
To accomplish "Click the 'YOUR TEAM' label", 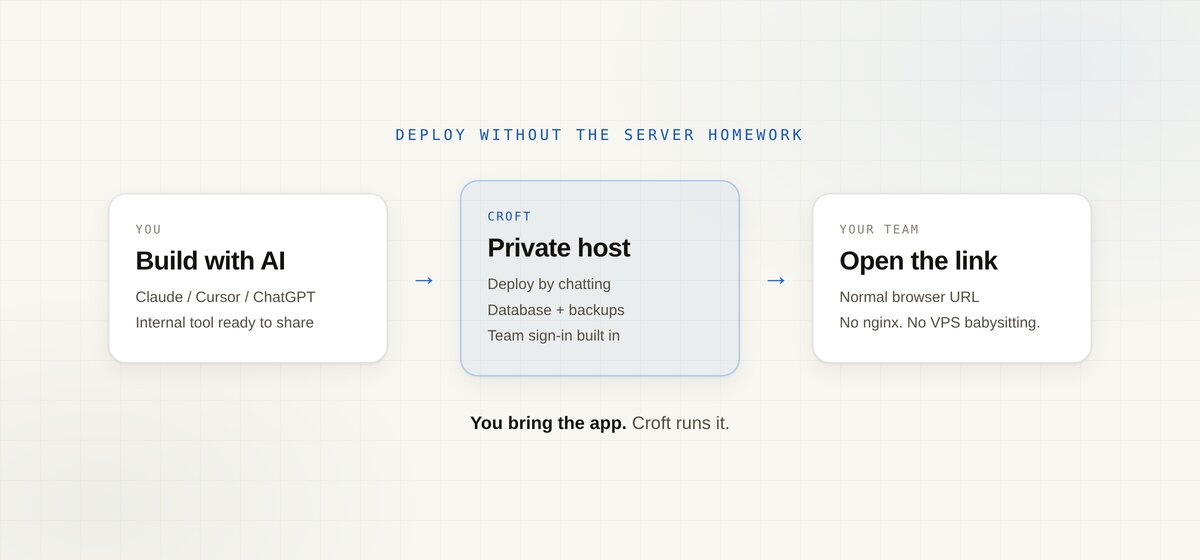I will 879,230.
